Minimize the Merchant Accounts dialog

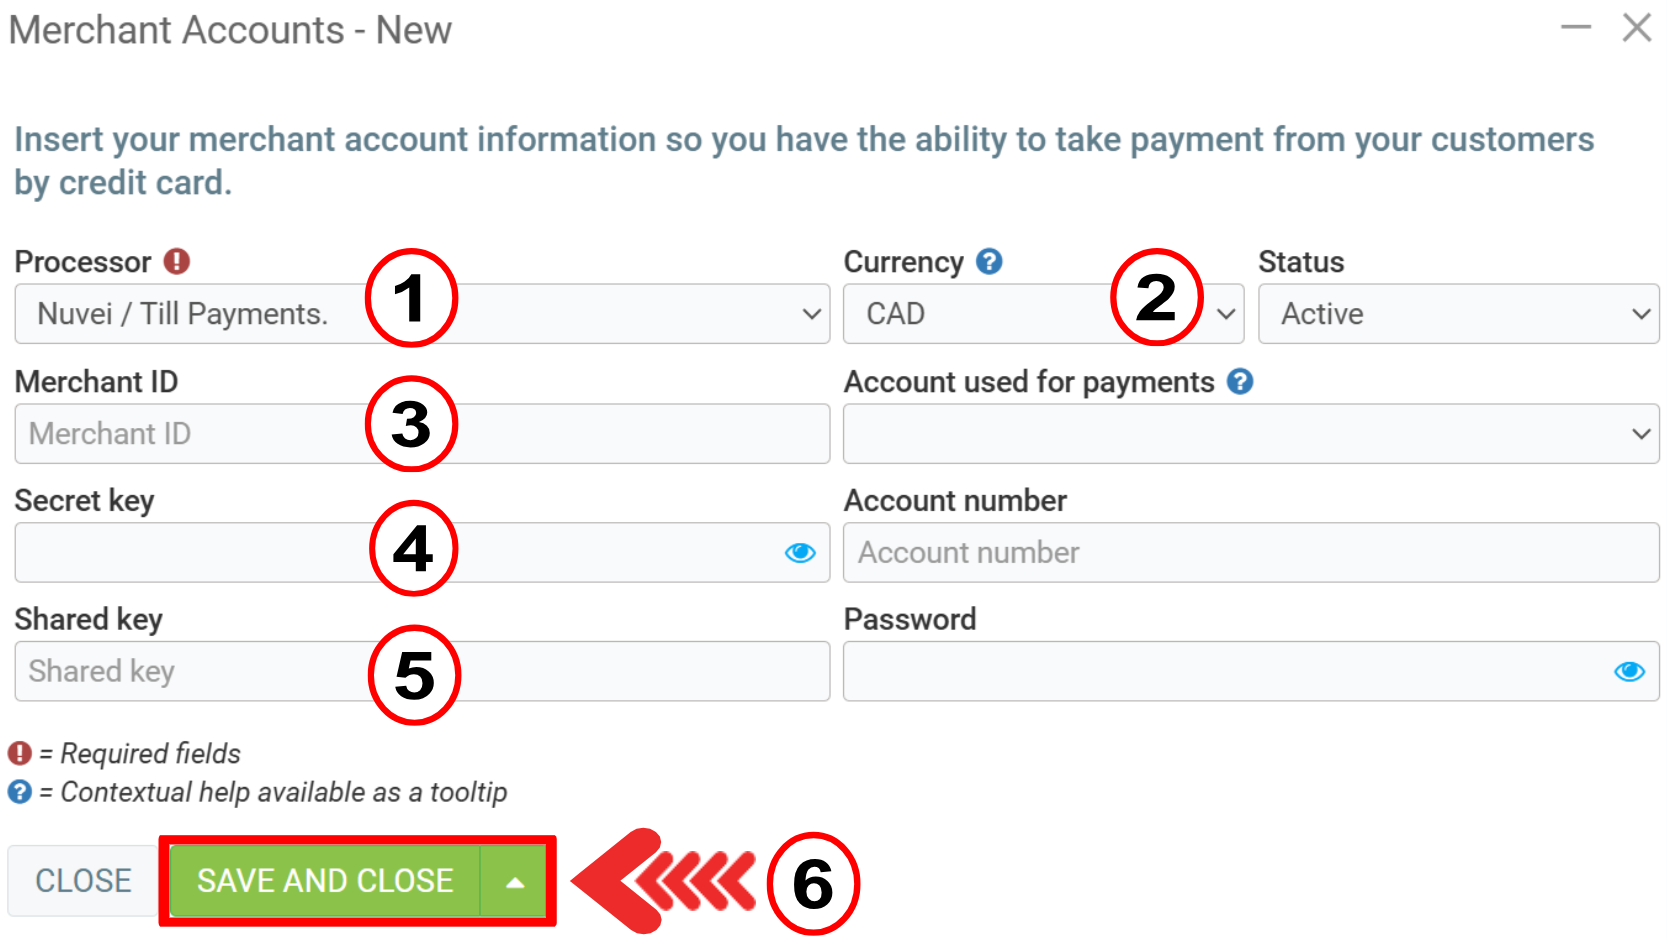1576,28
